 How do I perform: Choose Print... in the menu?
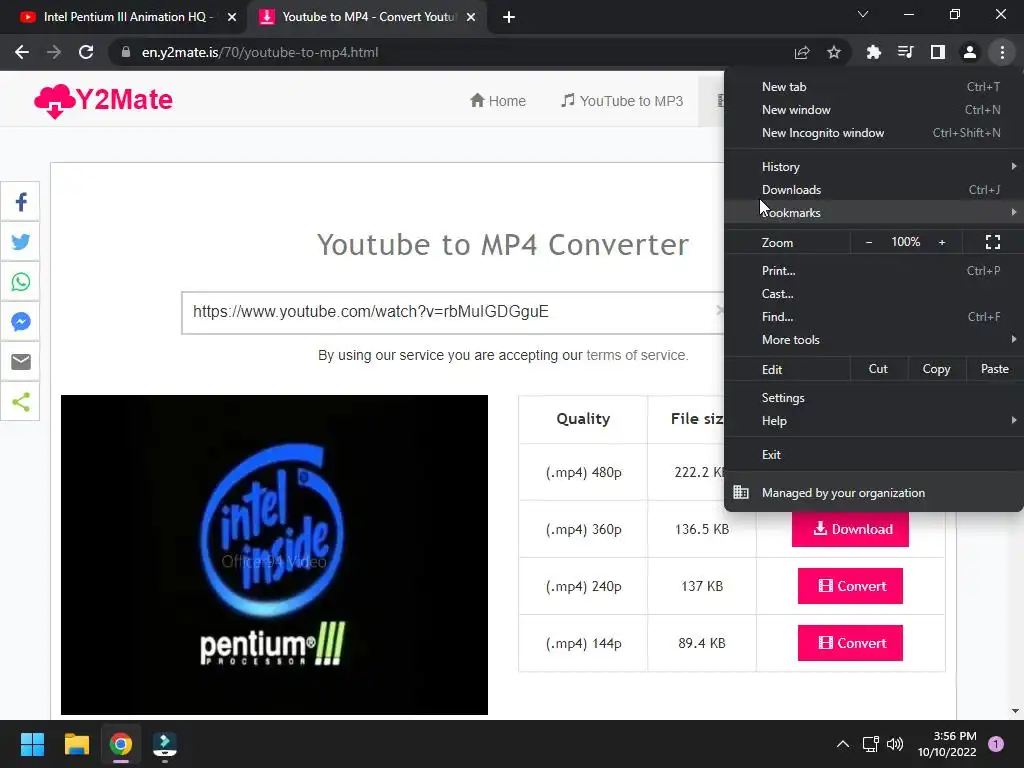(x=874, y=270)
